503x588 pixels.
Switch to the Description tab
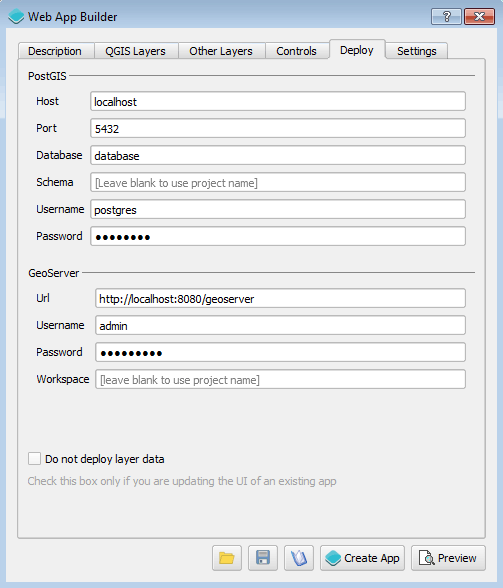(55, 51)
